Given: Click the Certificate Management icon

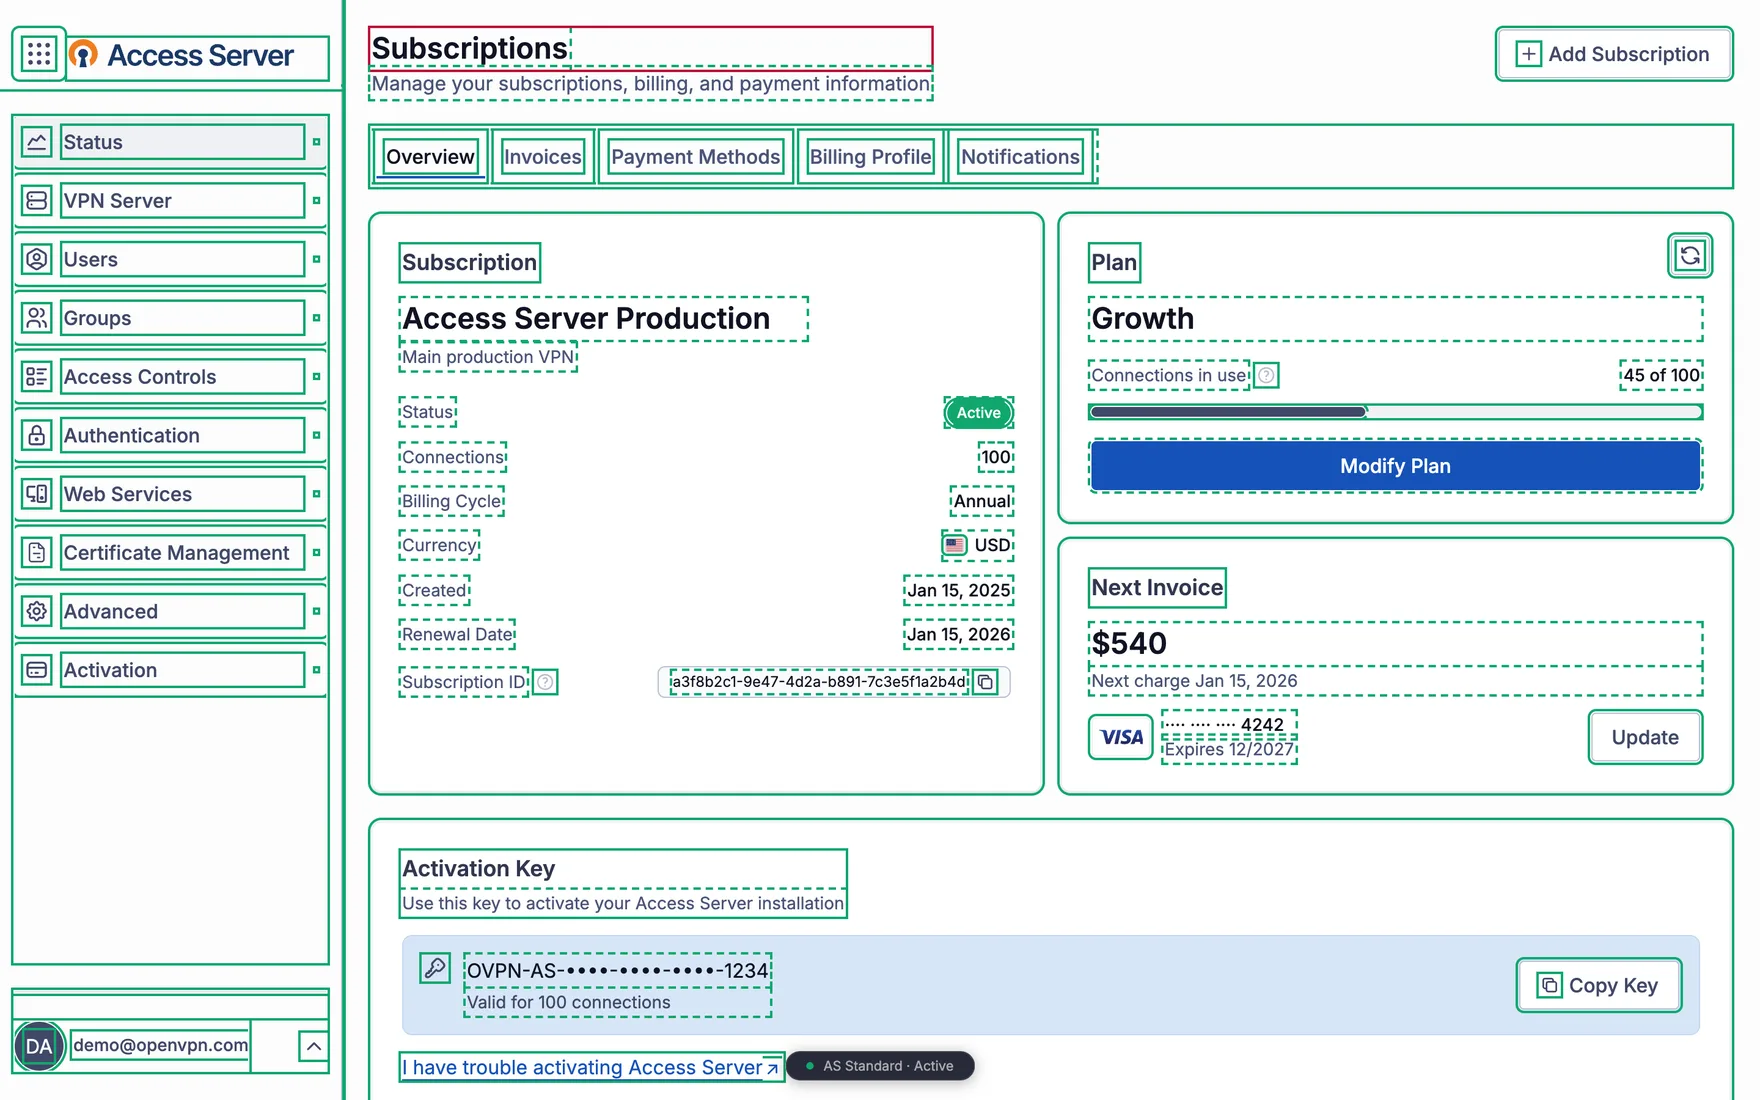Looking at the screenshot, I should (x=37, y=553).
